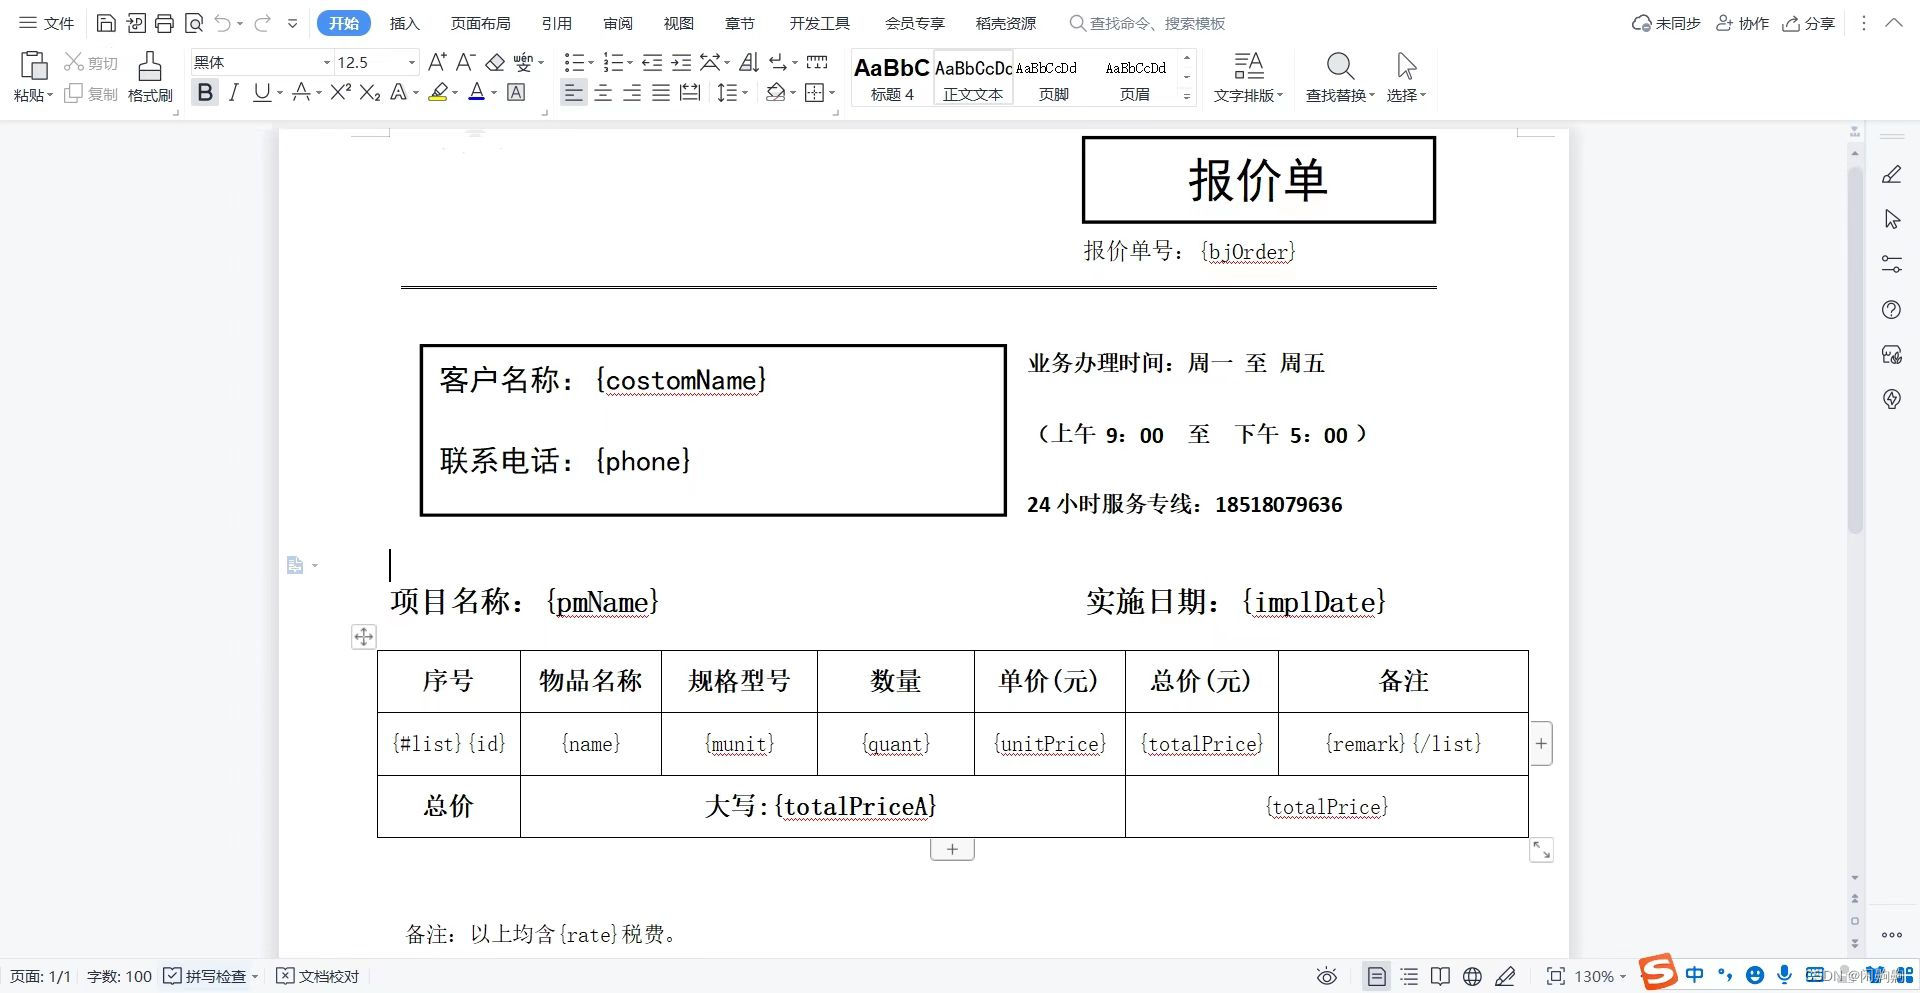The width and height of the screenshot is (1920, 993).
Task: Click the Select (选择) cursor icon
Action: click(1406, 66)
